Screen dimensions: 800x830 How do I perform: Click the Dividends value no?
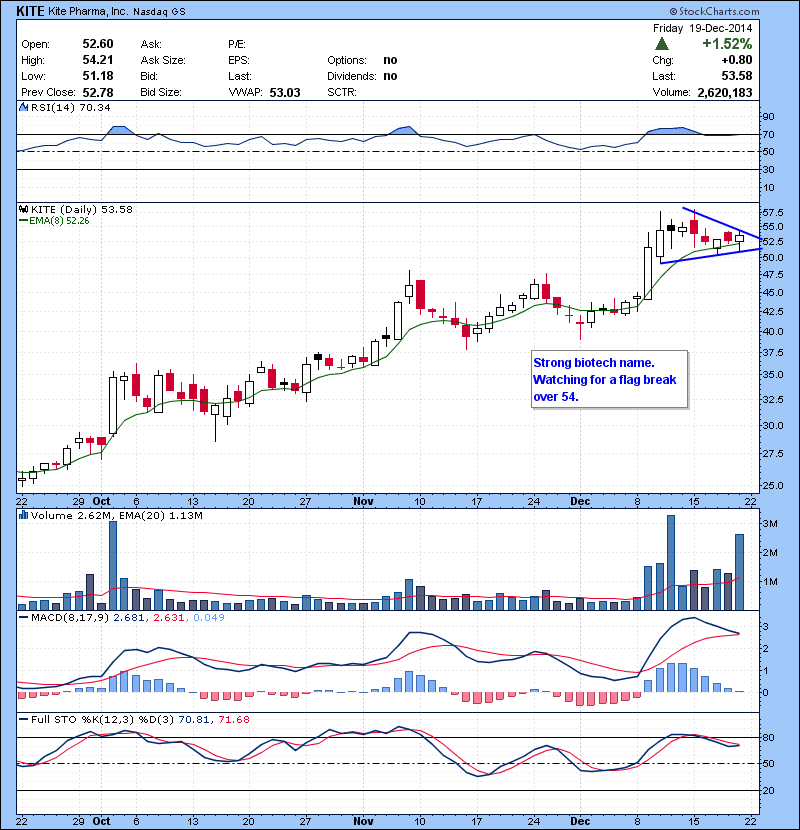click(x=390, y=76)
